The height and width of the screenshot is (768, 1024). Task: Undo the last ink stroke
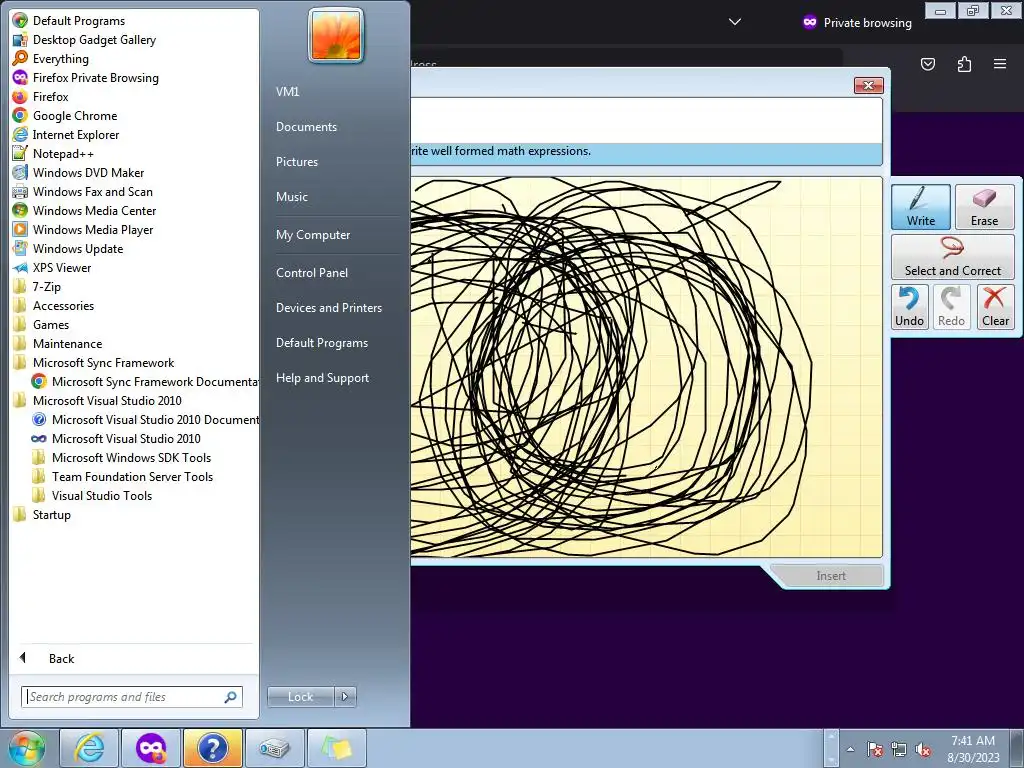coord(910,307)
